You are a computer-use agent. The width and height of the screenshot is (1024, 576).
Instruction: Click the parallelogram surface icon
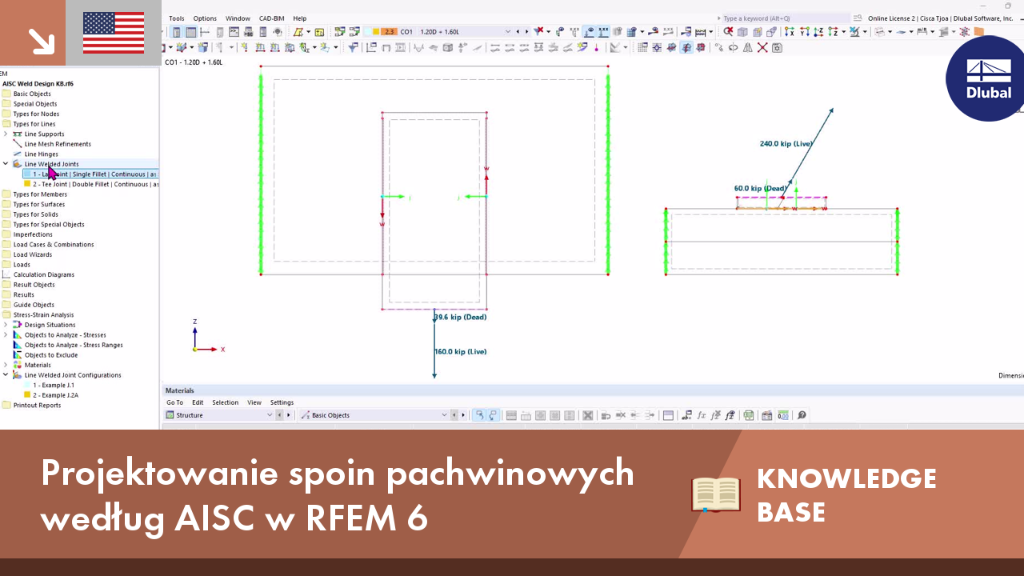click(x=298, y=32)
